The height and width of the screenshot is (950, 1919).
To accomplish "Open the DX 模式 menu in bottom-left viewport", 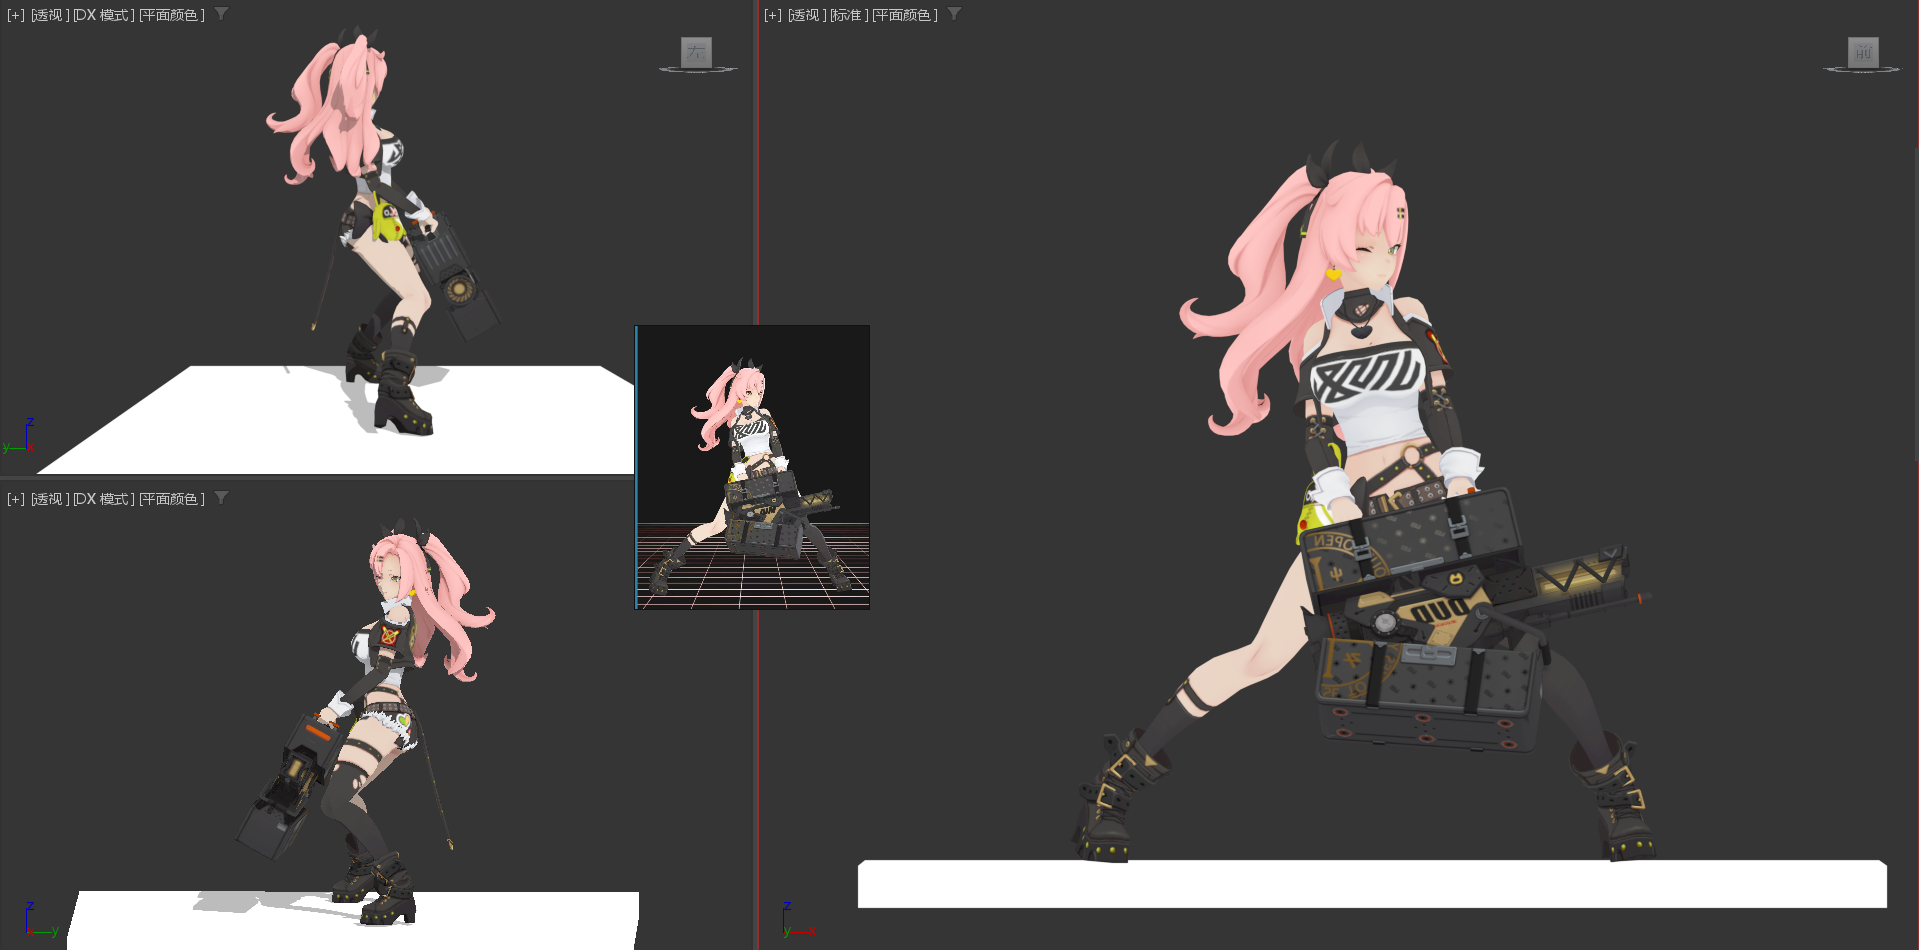I will click(103, 499).
